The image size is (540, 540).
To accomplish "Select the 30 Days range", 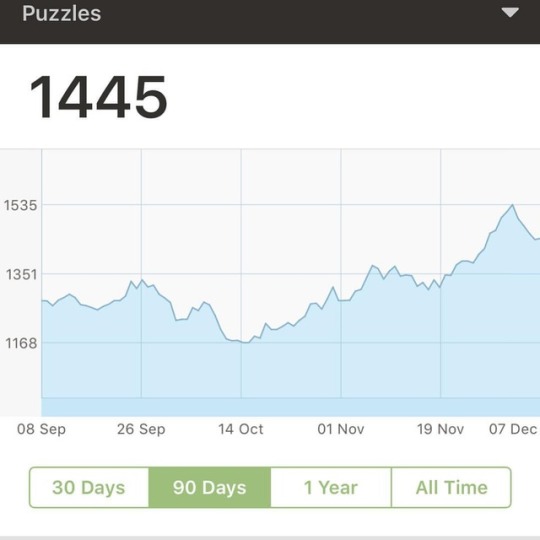I will [89, 487].
